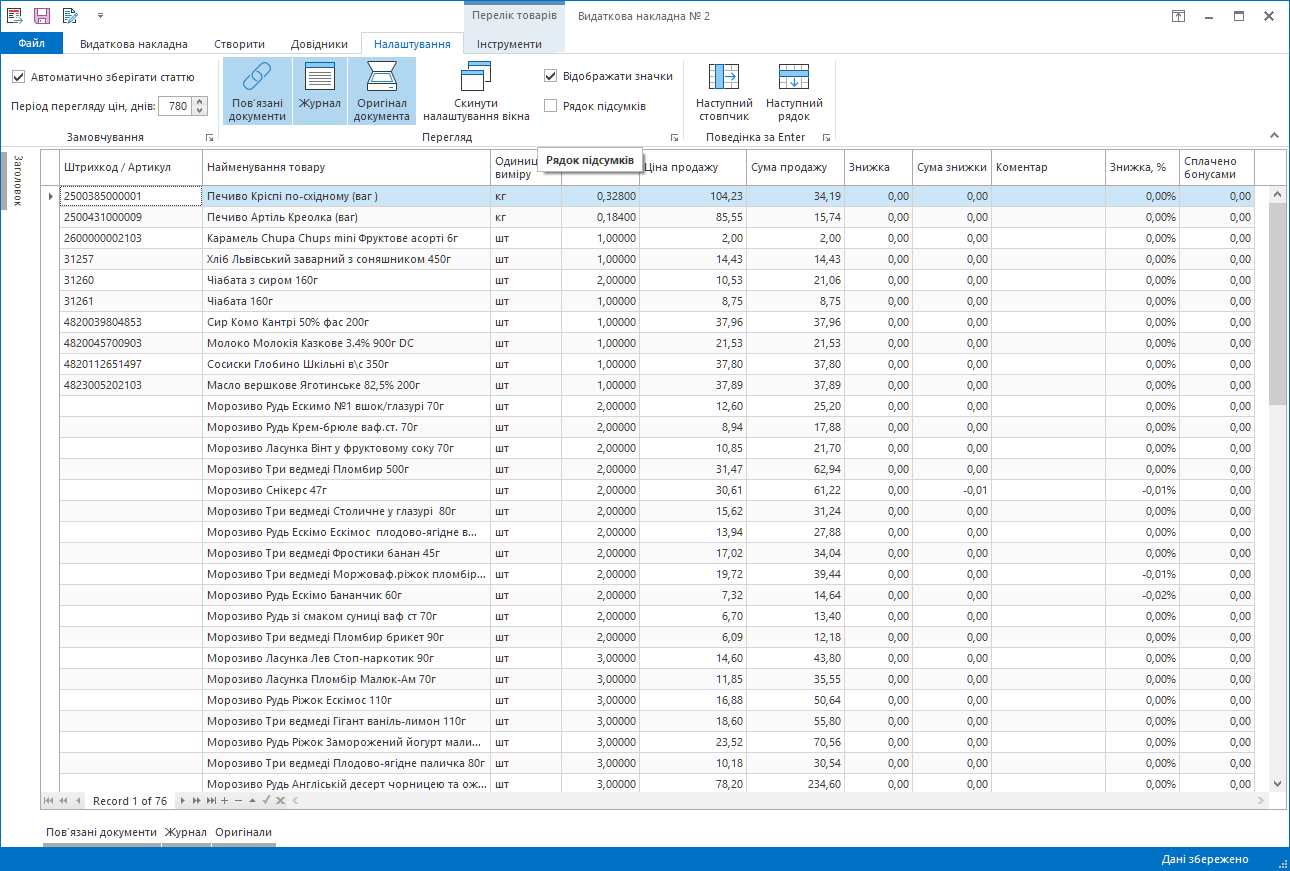Click Штрихкод / Артикул column header
The height and width of the screenshot is (871, 1290).
point(131,167)
